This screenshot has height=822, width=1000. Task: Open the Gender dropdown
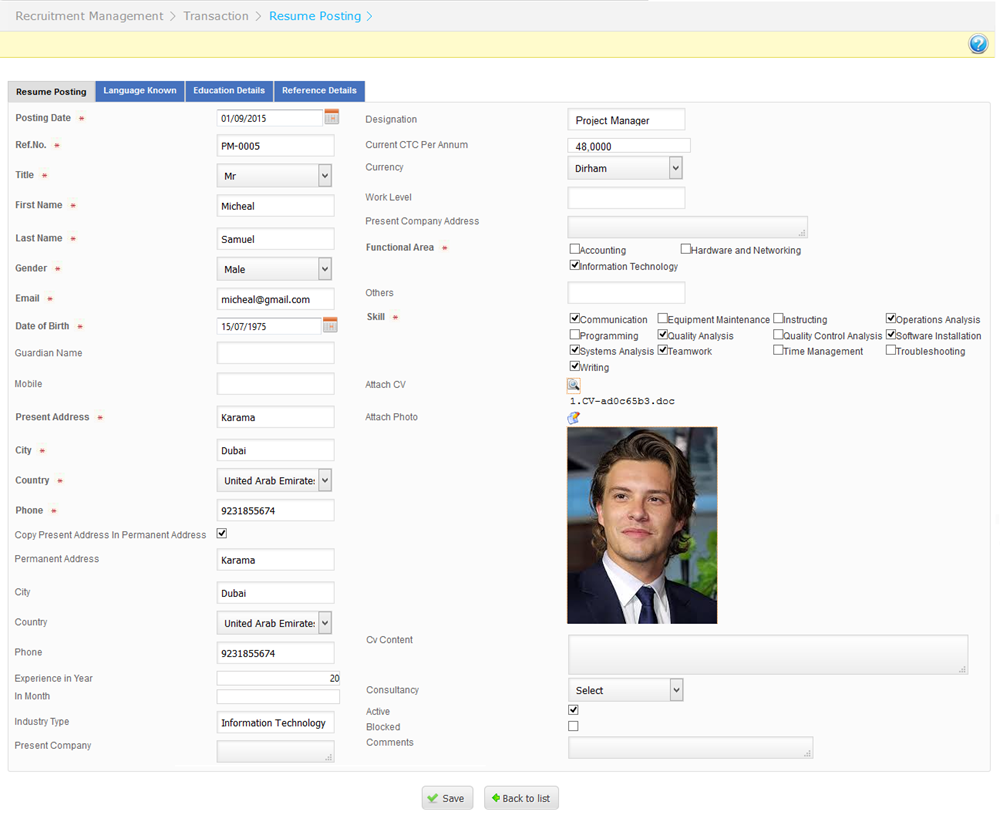click(274, 268)
